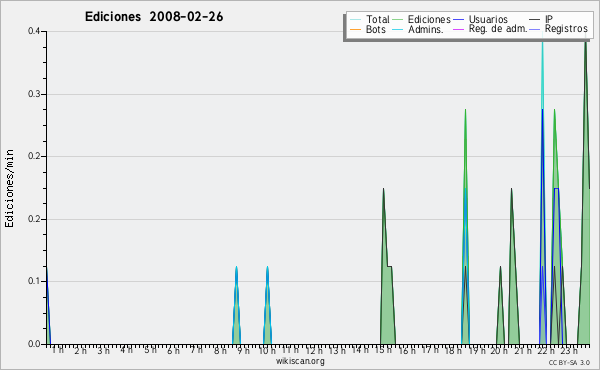Viewport: 600px width, 370px height.
Task: Click the Usuarios legend label
Action: pos(488,19)
